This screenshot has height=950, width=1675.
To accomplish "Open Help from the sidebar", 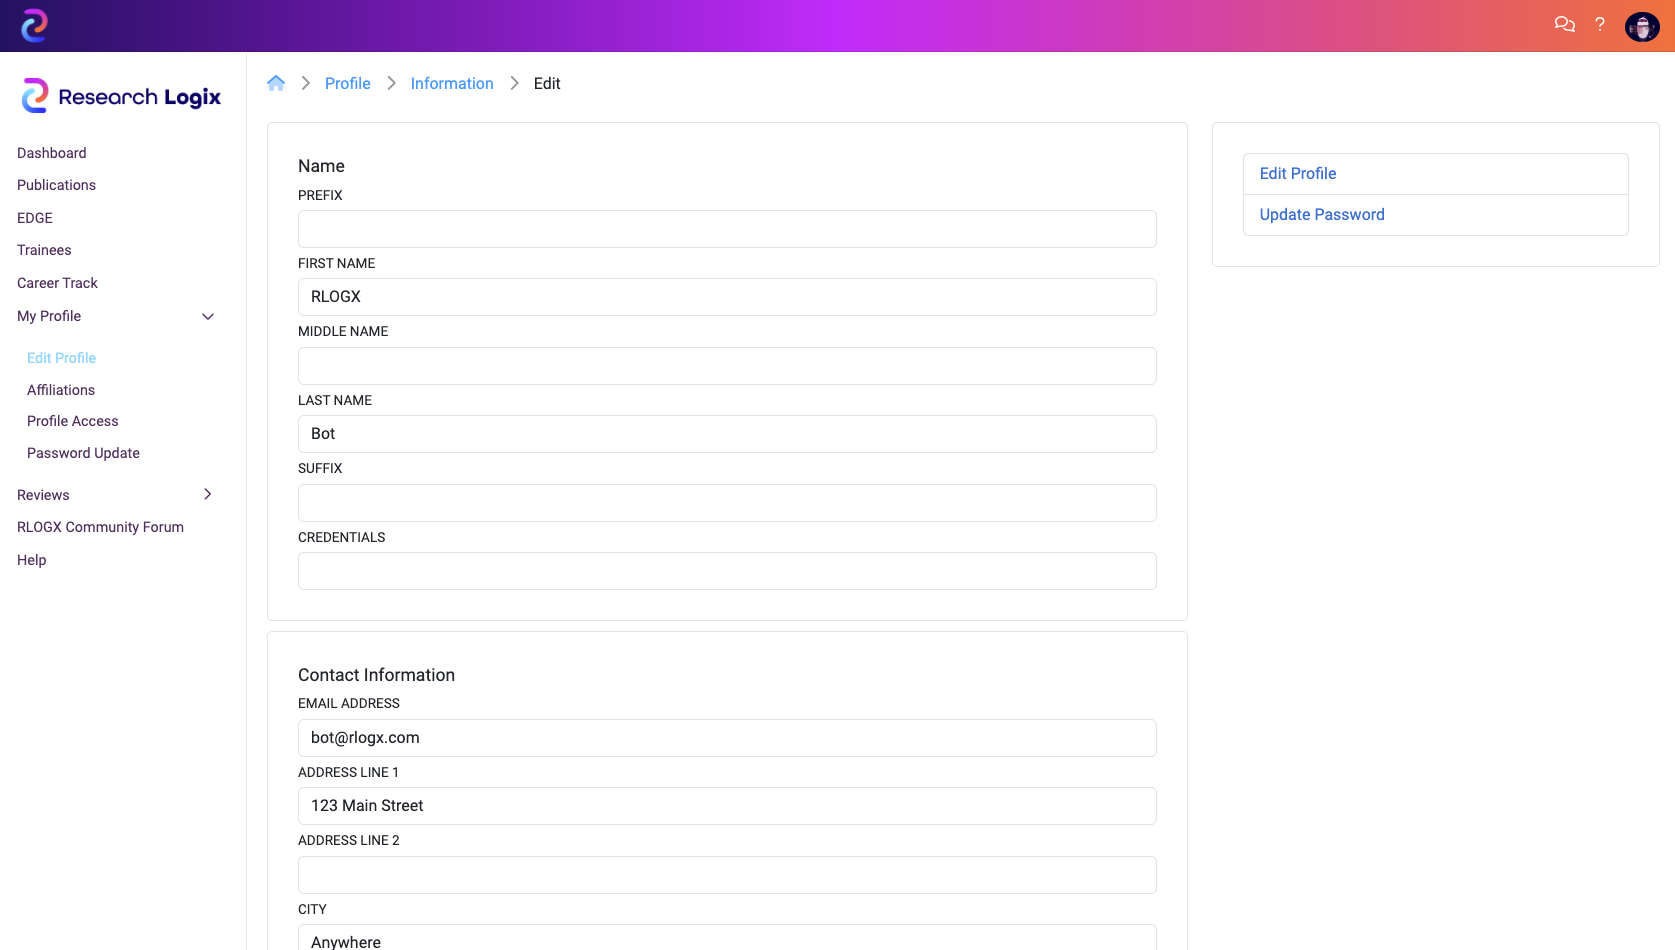I will 32,560.
